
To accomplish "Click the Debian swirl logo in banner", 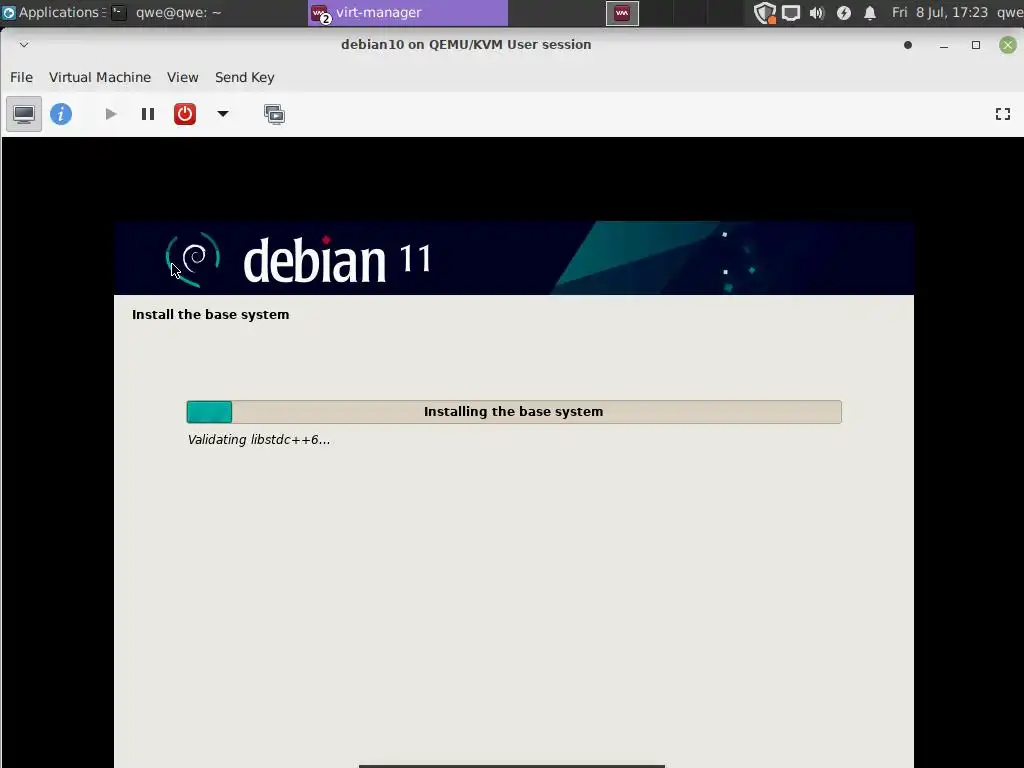I will pos(193,259).
